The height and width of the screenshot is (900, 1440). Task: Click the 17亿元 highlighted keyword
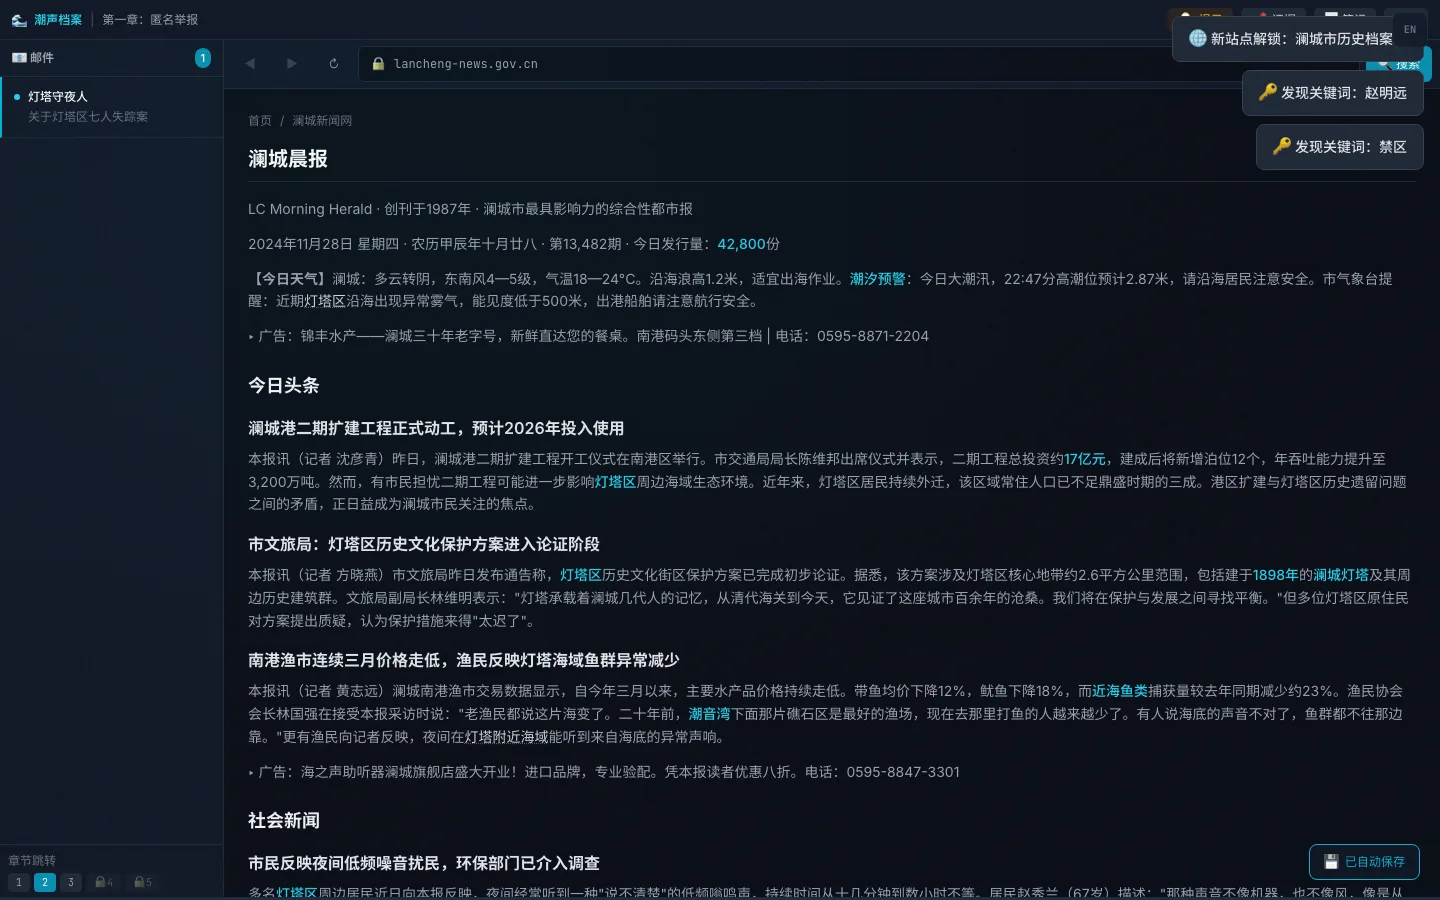(1085, 459)
